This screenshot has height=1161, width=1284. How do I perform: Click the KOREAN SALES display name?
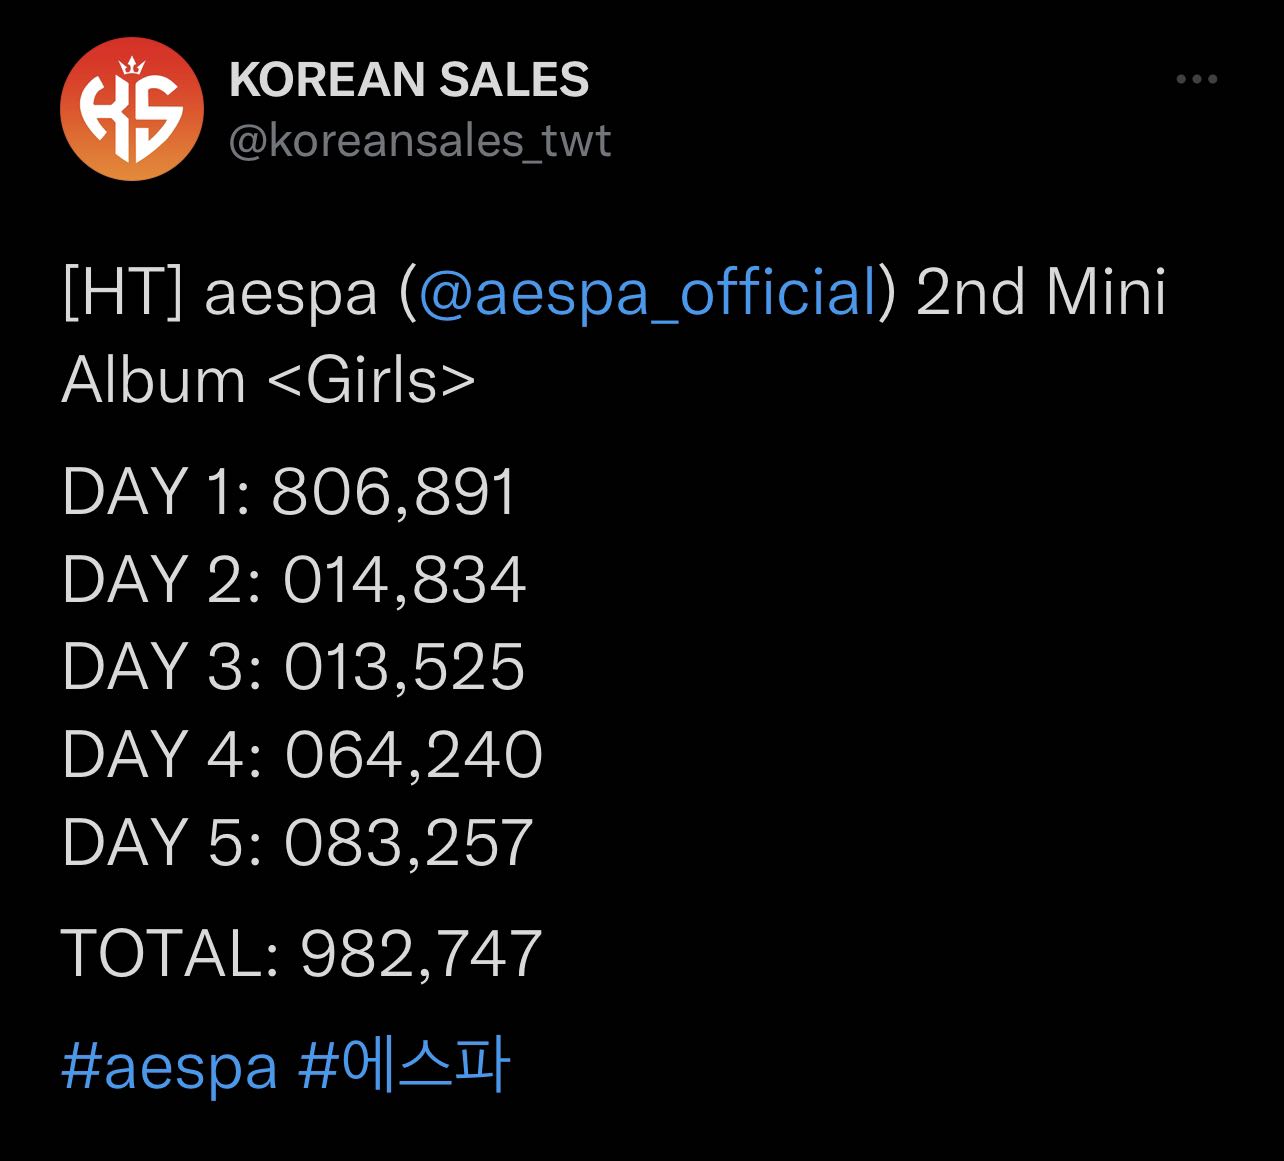[409, 80]
